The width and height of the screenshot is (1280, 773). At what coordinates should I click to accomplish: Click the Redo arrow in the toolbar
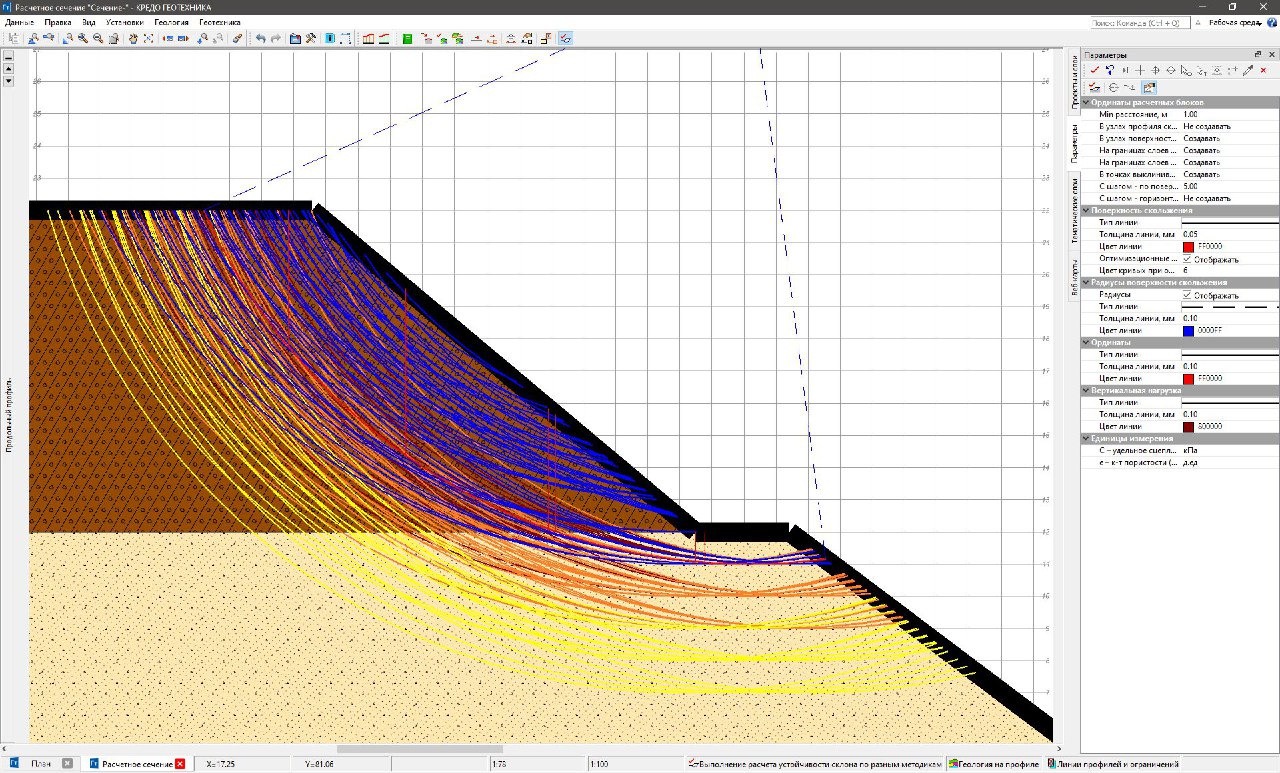275,39
